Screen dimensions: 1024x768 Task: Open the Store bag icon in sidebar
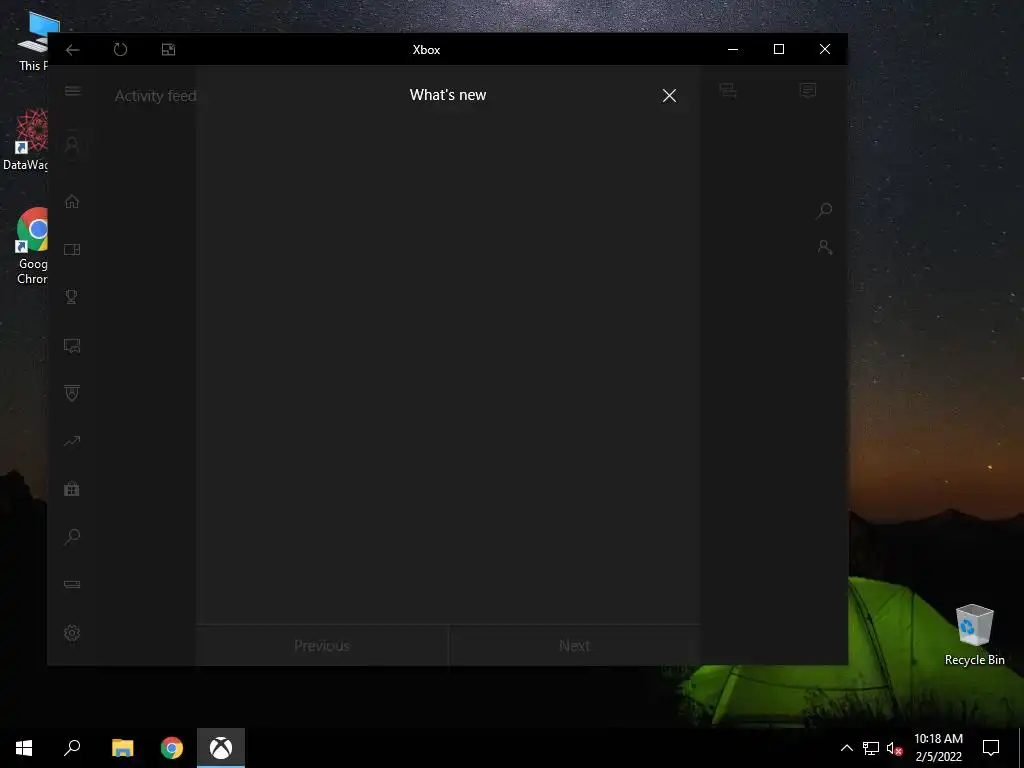click(x=72, y=488)
